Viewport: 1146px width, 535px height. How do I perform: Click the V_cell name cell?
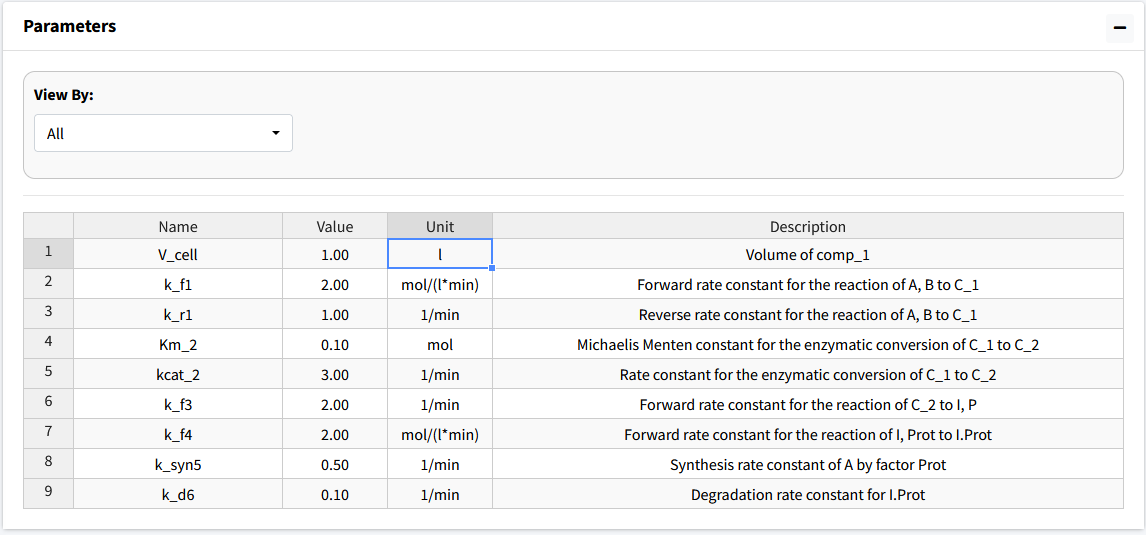[x=178, y=254]
